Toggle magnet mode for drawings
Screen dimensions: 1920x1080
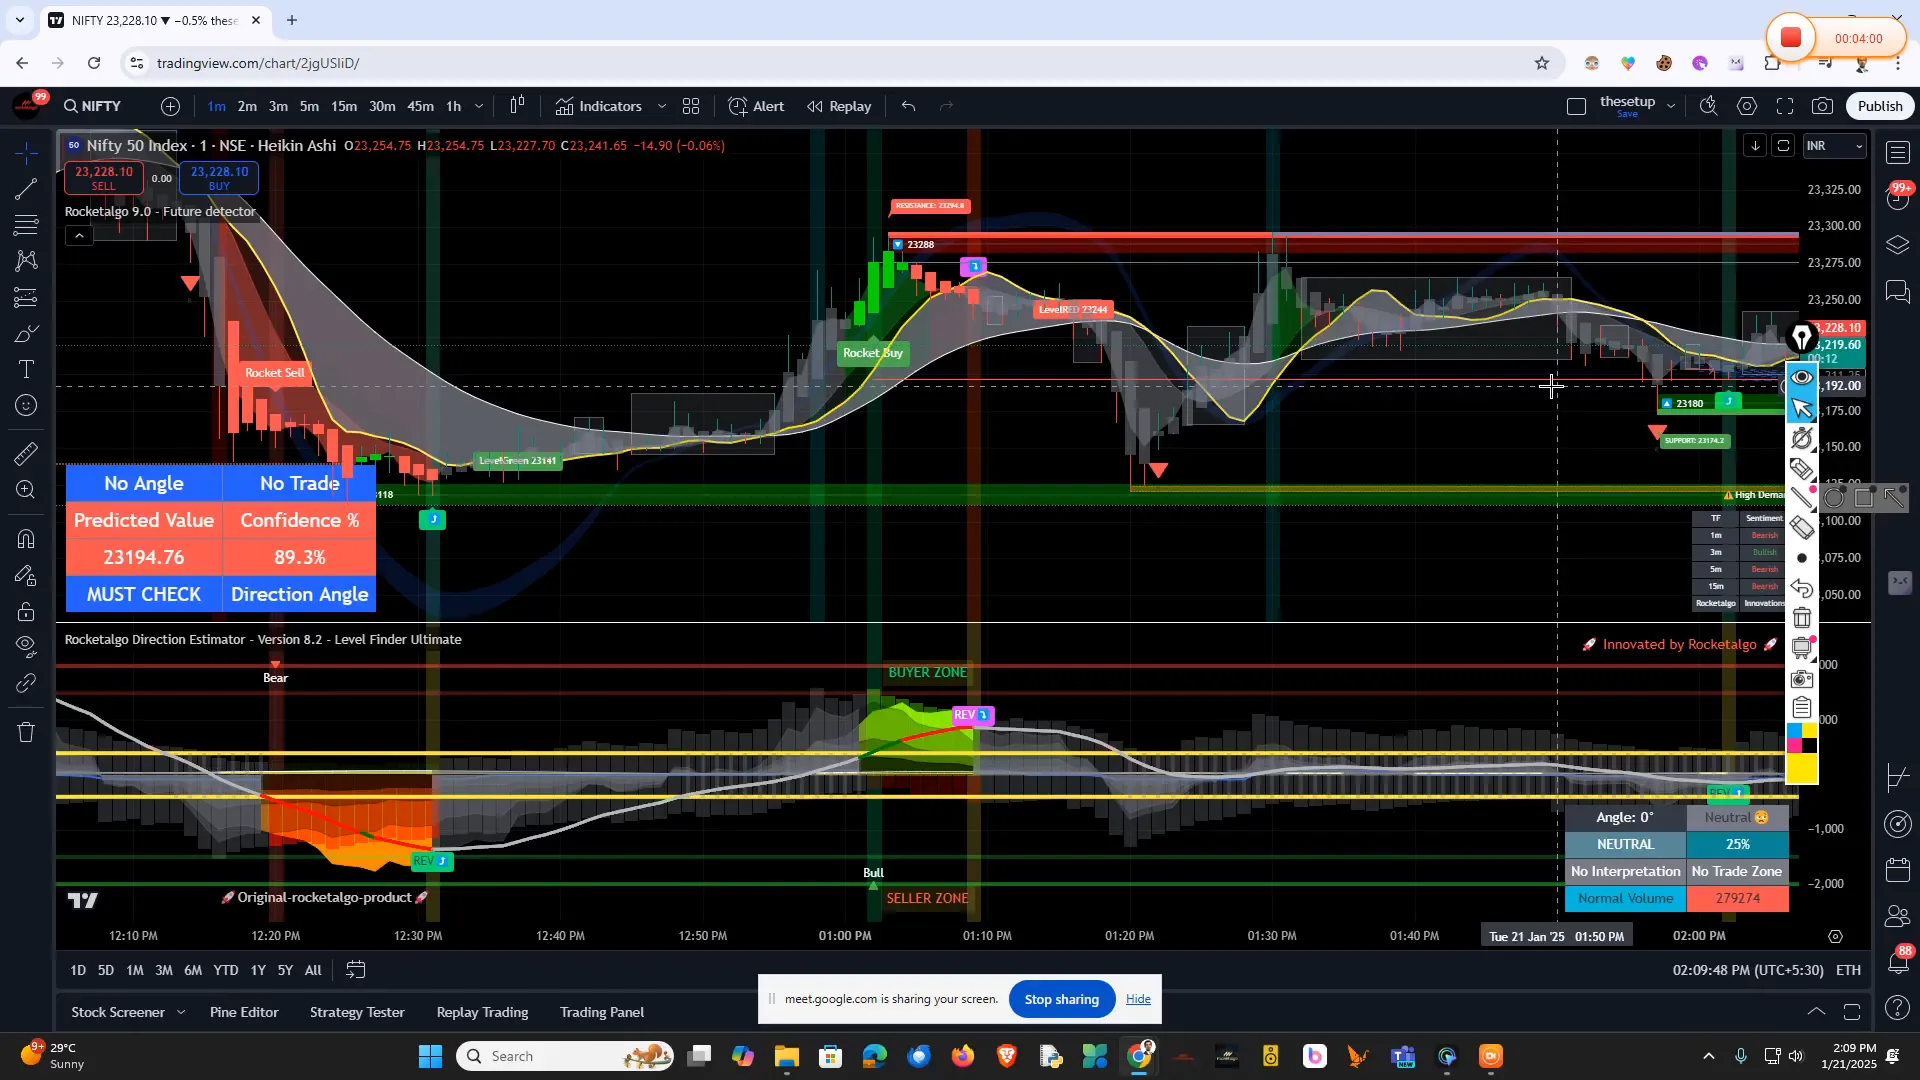(x=27, y=539)
